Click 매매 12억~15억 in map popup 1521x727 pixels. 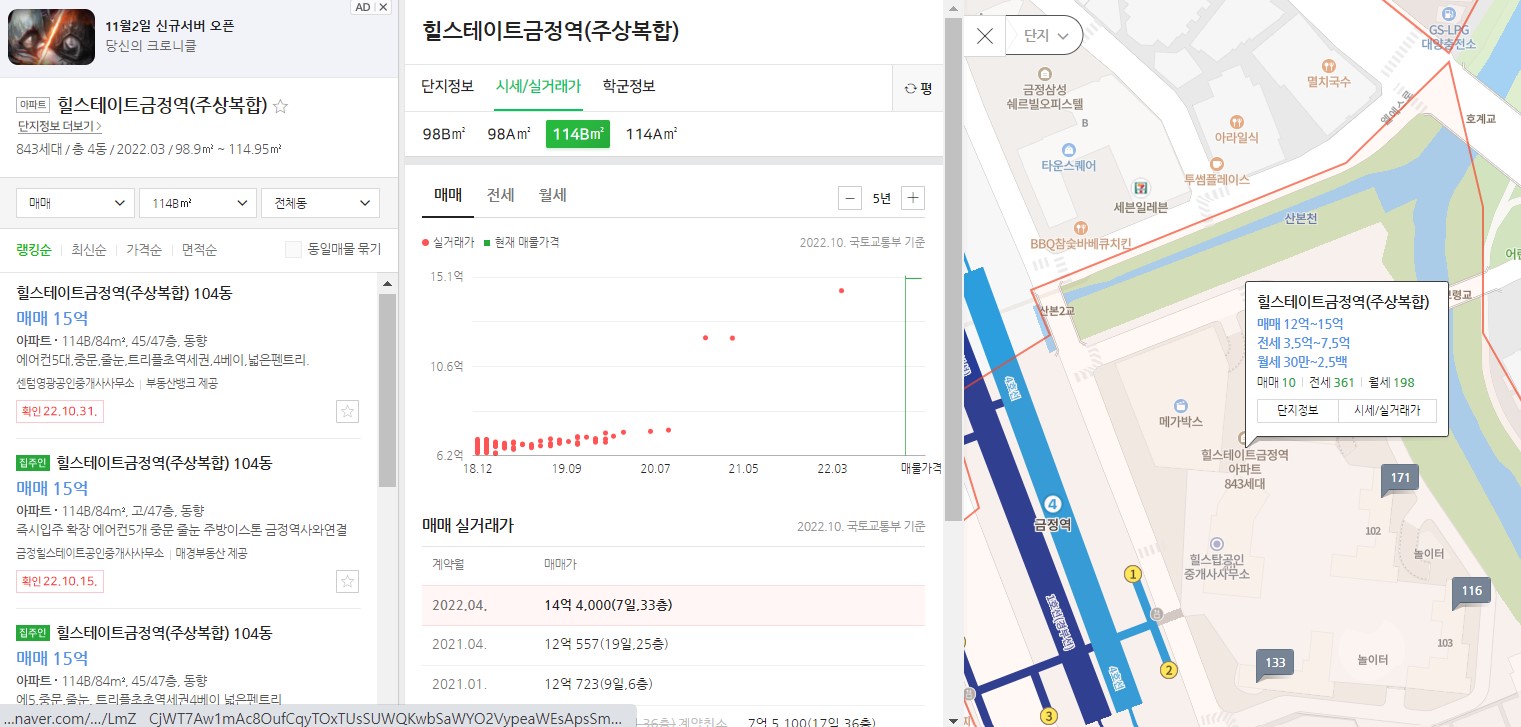click(1301, 323)
